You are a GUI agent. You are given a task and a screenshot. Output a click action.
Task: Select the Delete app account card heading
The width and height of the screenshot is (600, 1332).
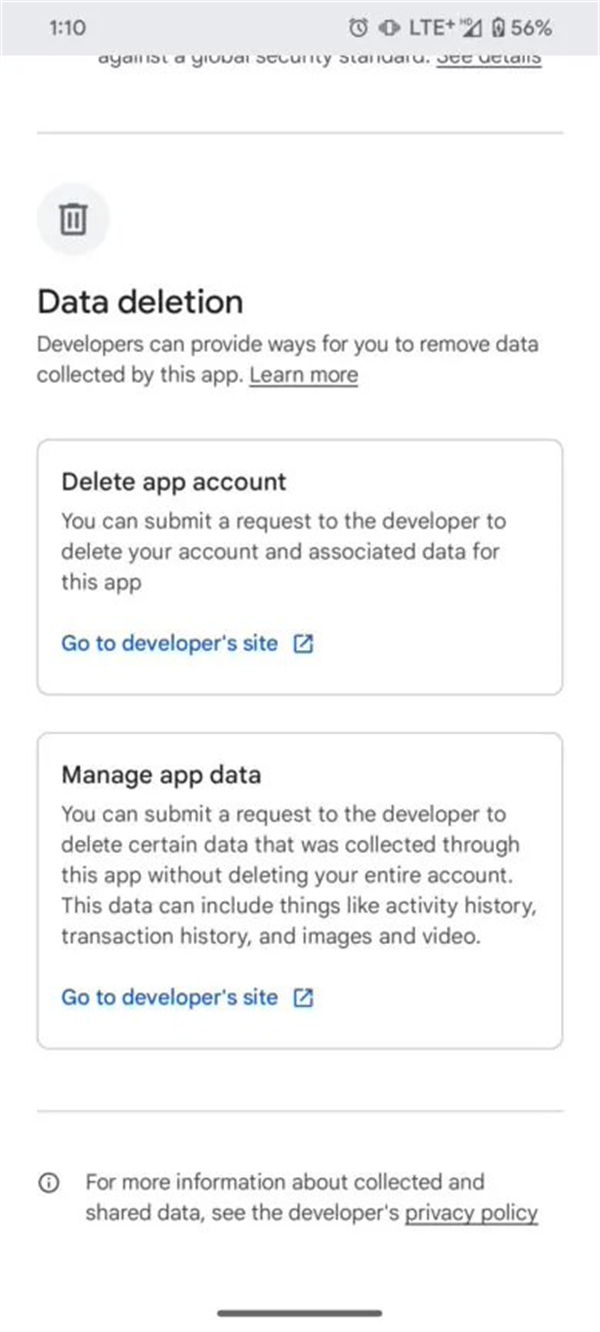coord(174,482)
